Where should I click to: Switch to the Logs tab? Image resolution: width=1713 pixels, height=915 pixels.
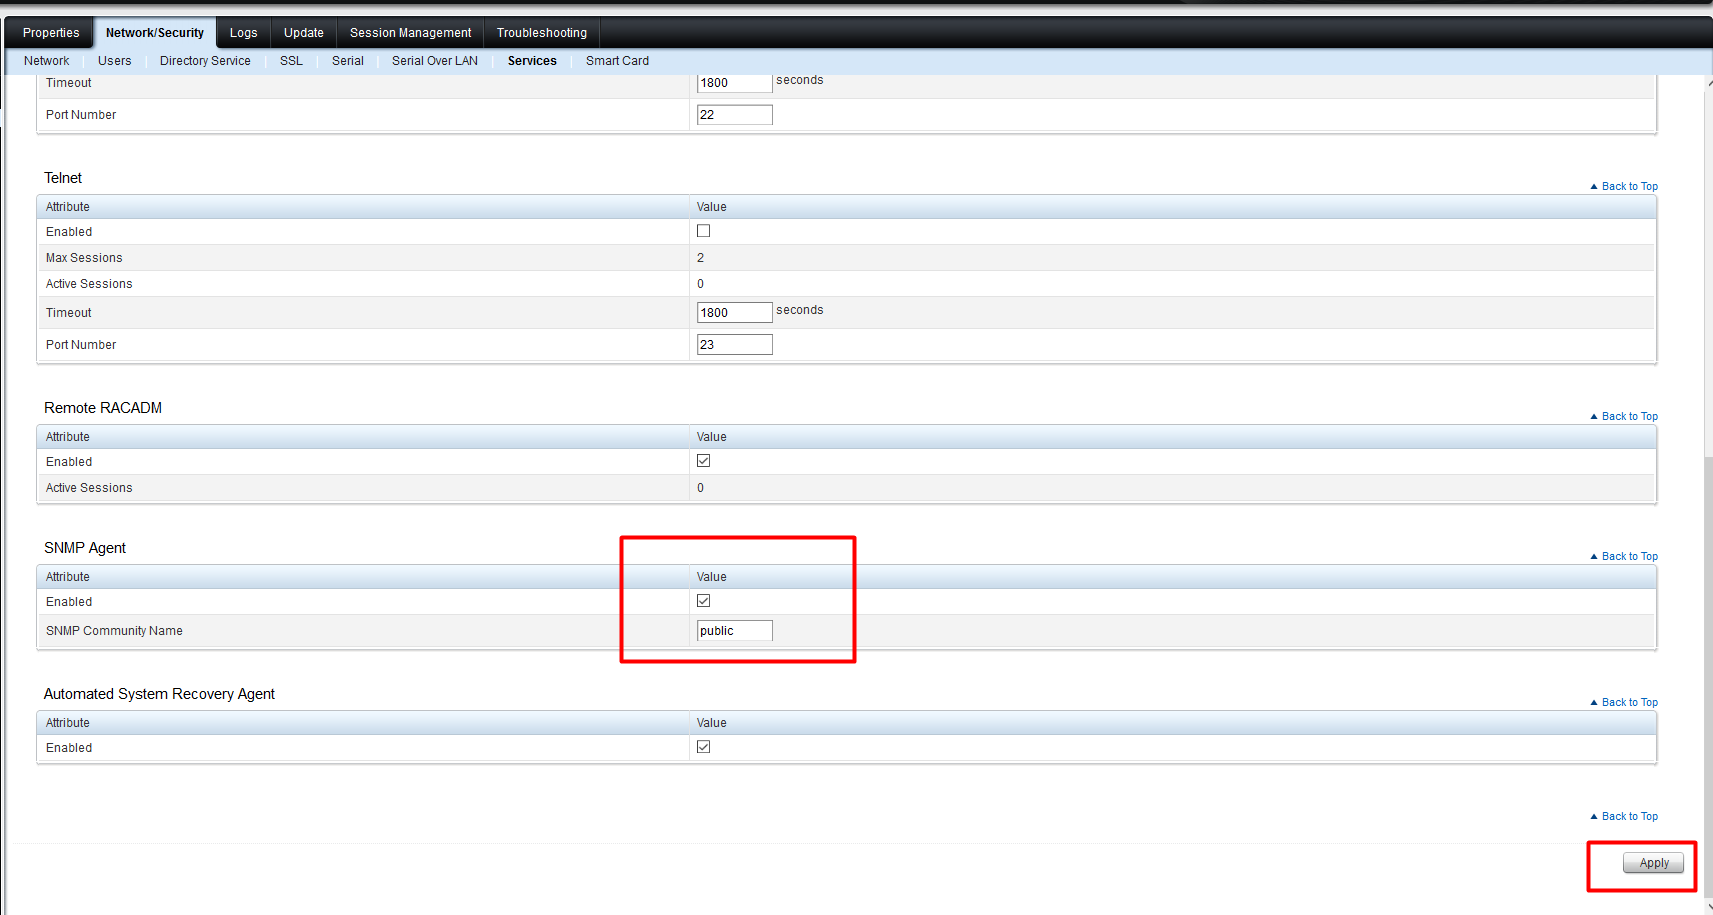coord(244,33)
